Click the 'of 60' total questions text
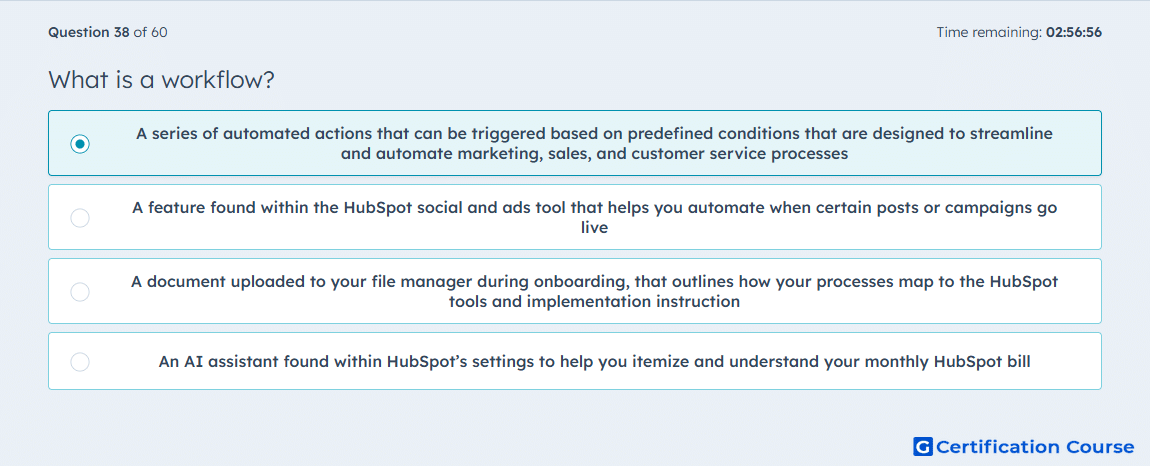 pyautogui.click(x=150, y=32)
